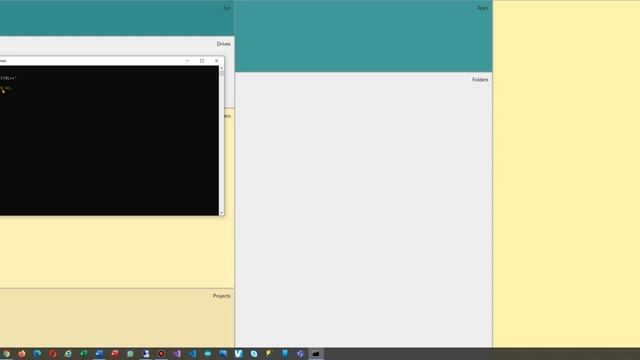The image size is (640, 360).
Task: Launch the green Excel taskbar icon
Action: 84,354
